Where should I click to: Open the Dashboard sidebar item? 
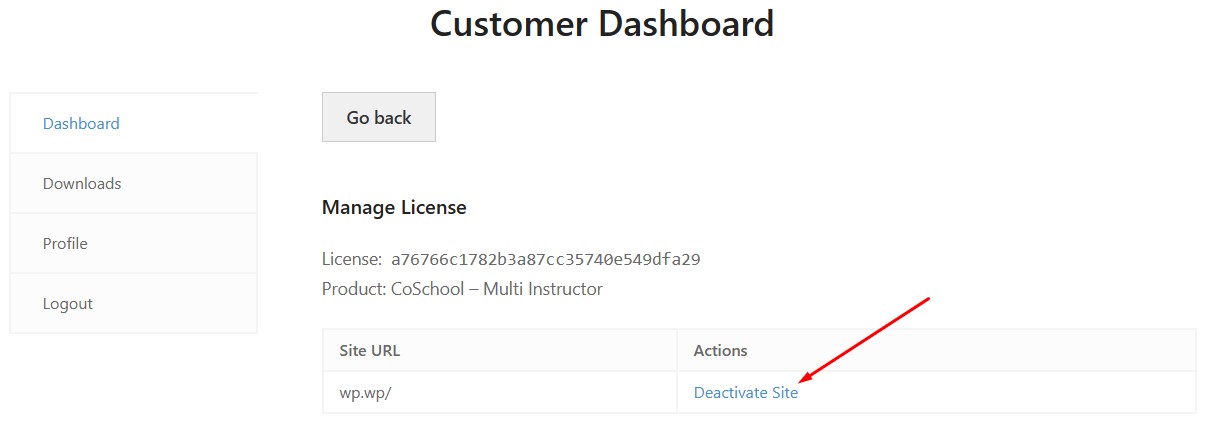[x=133, y=123]
